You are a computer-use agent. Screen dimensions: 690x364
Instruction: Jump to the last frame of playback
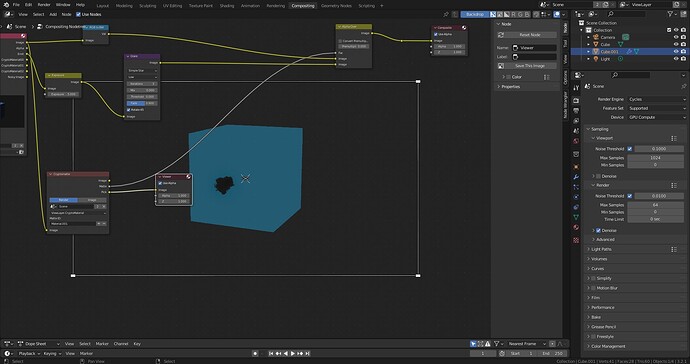(308, 353)
